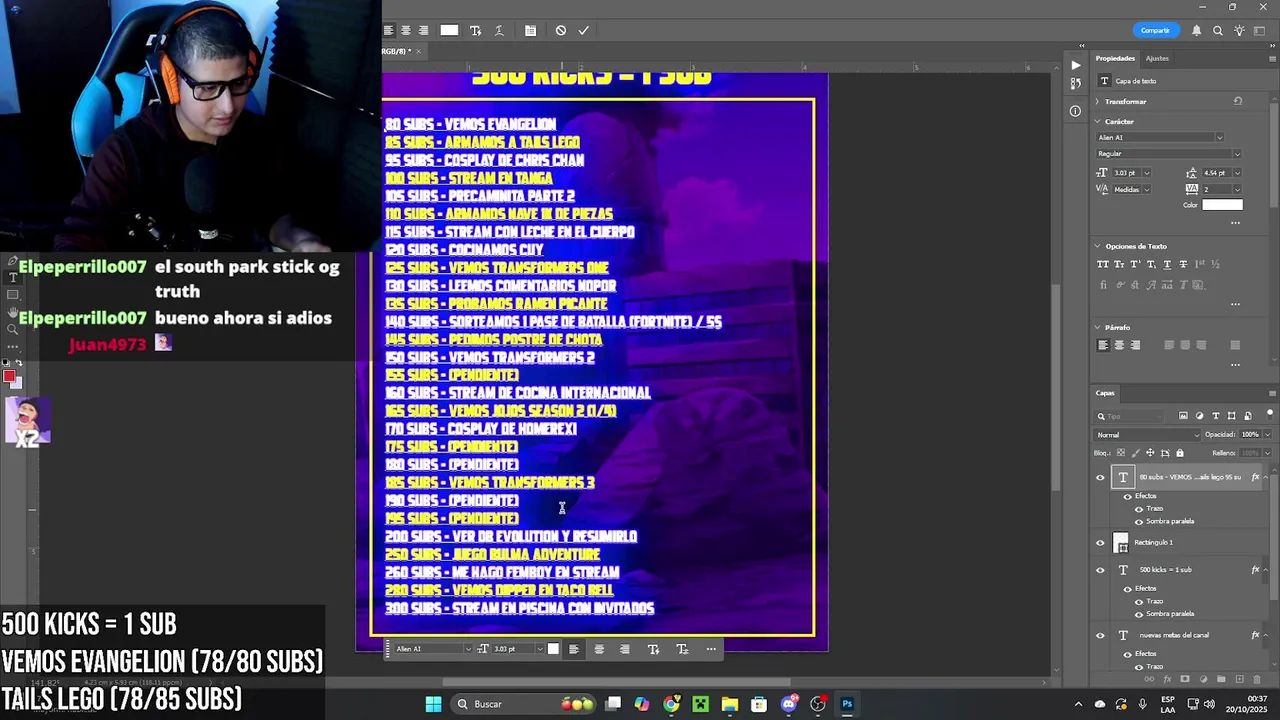This screenshot has width=1280, height=720.
Task: Reset transform in Transformar section
Action: [1238, 101]
